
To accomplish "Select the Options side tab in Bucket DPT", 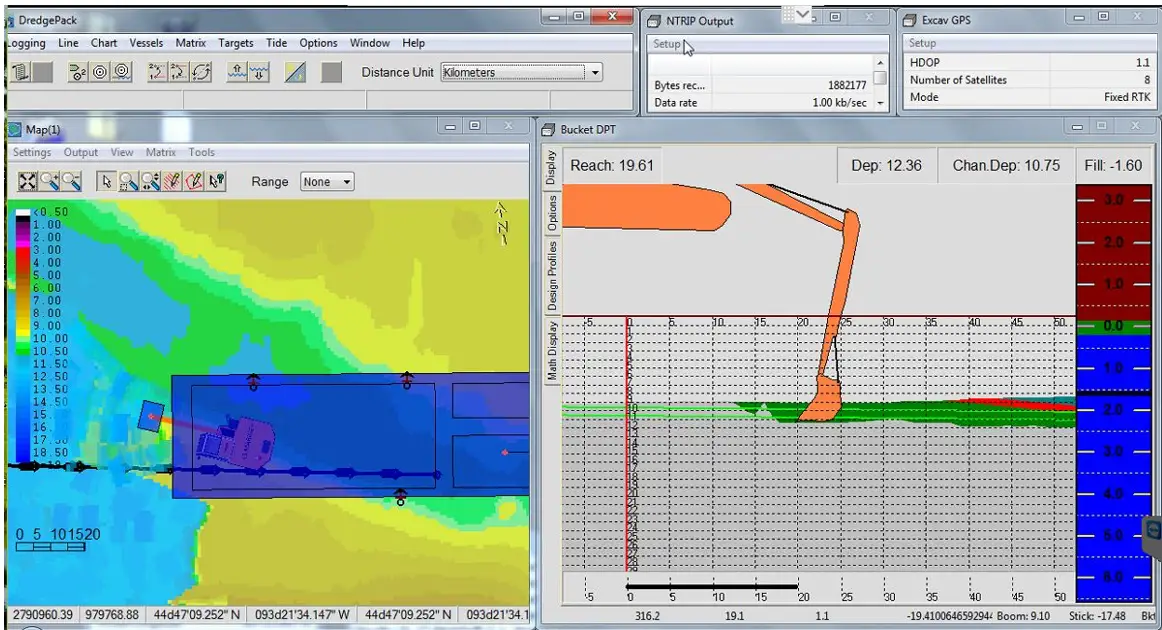I will 551,212.
